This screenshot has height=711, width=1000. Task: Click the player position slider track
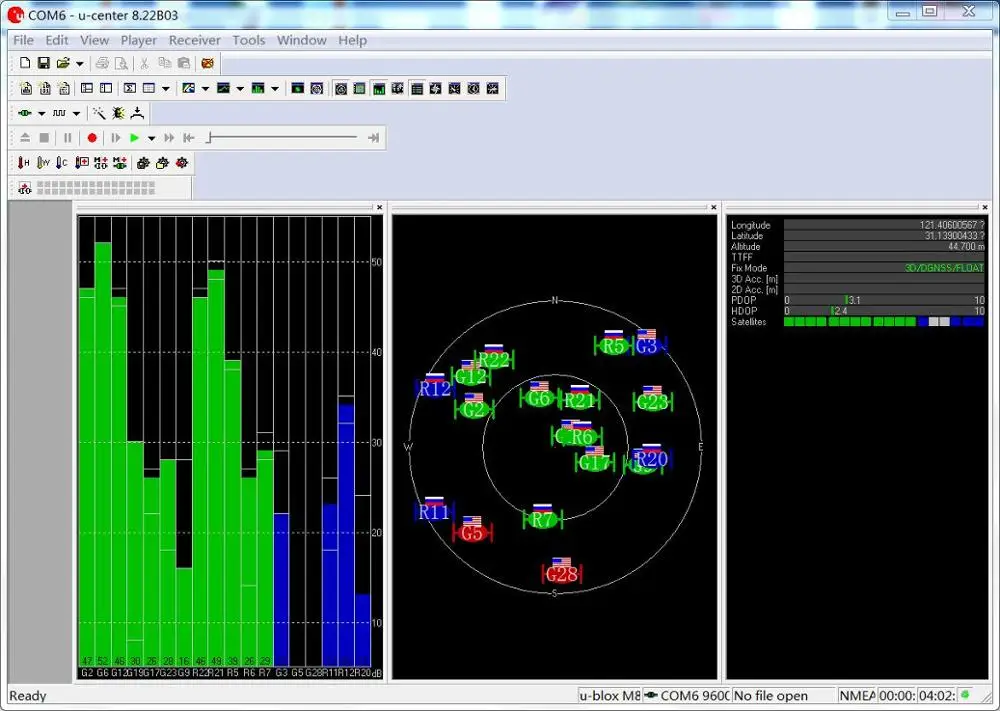tap(283, 137)
